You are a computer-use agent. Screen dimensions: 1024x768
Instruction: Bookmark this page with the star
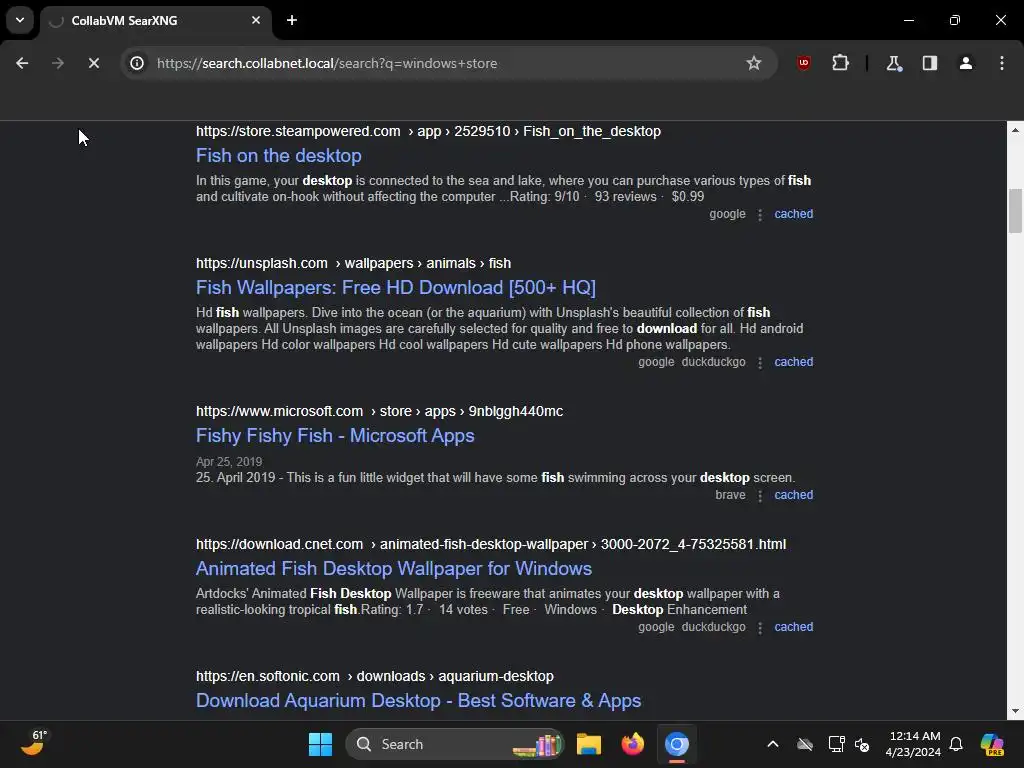coord(754,63)
